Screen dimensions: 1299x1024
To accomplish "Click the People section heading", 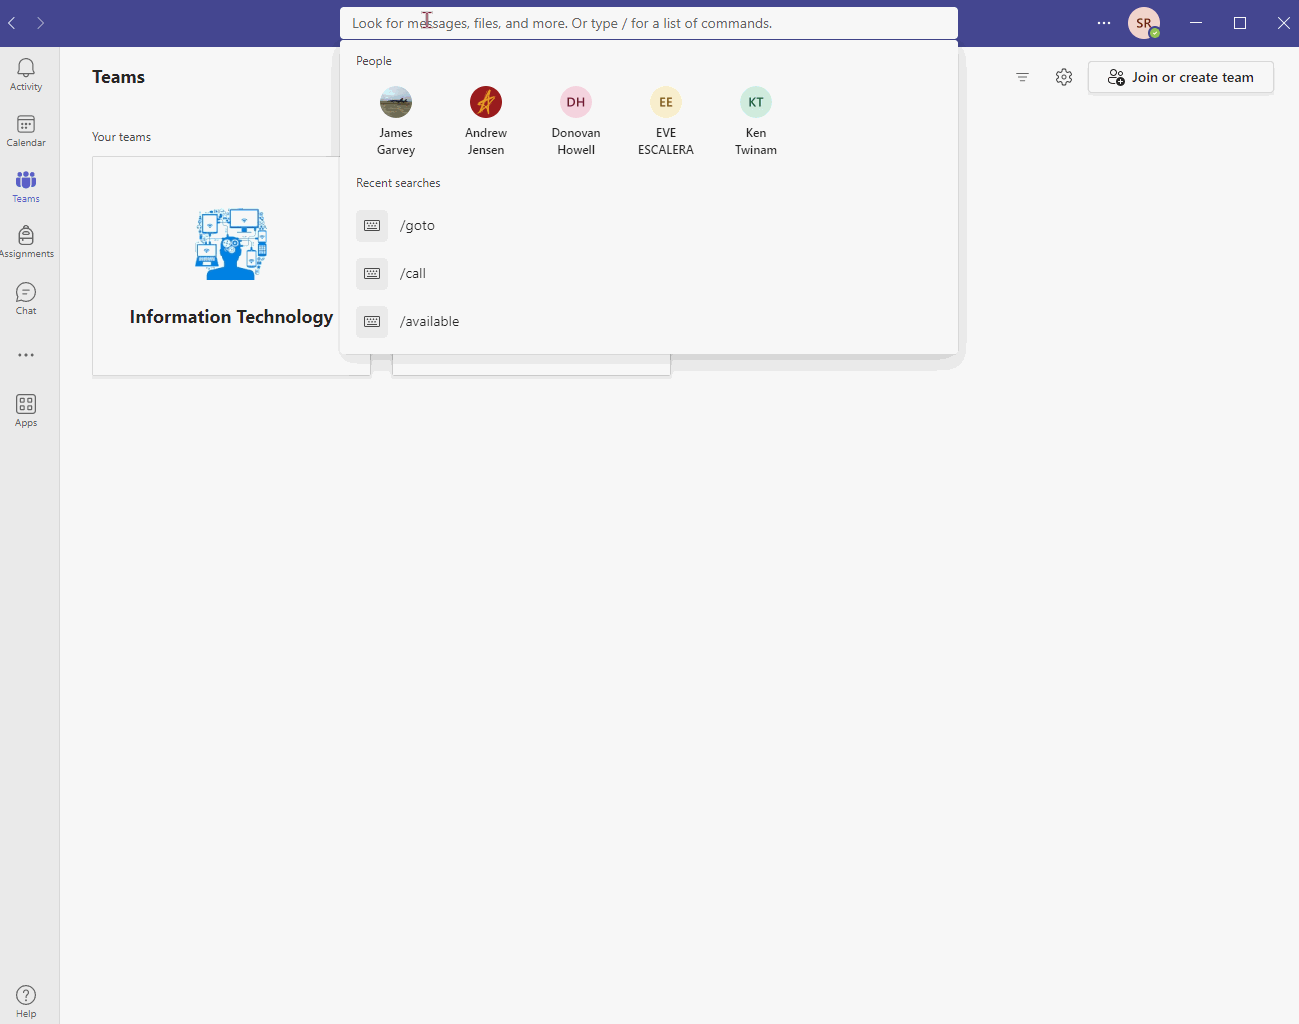I will tap(374, 61).
